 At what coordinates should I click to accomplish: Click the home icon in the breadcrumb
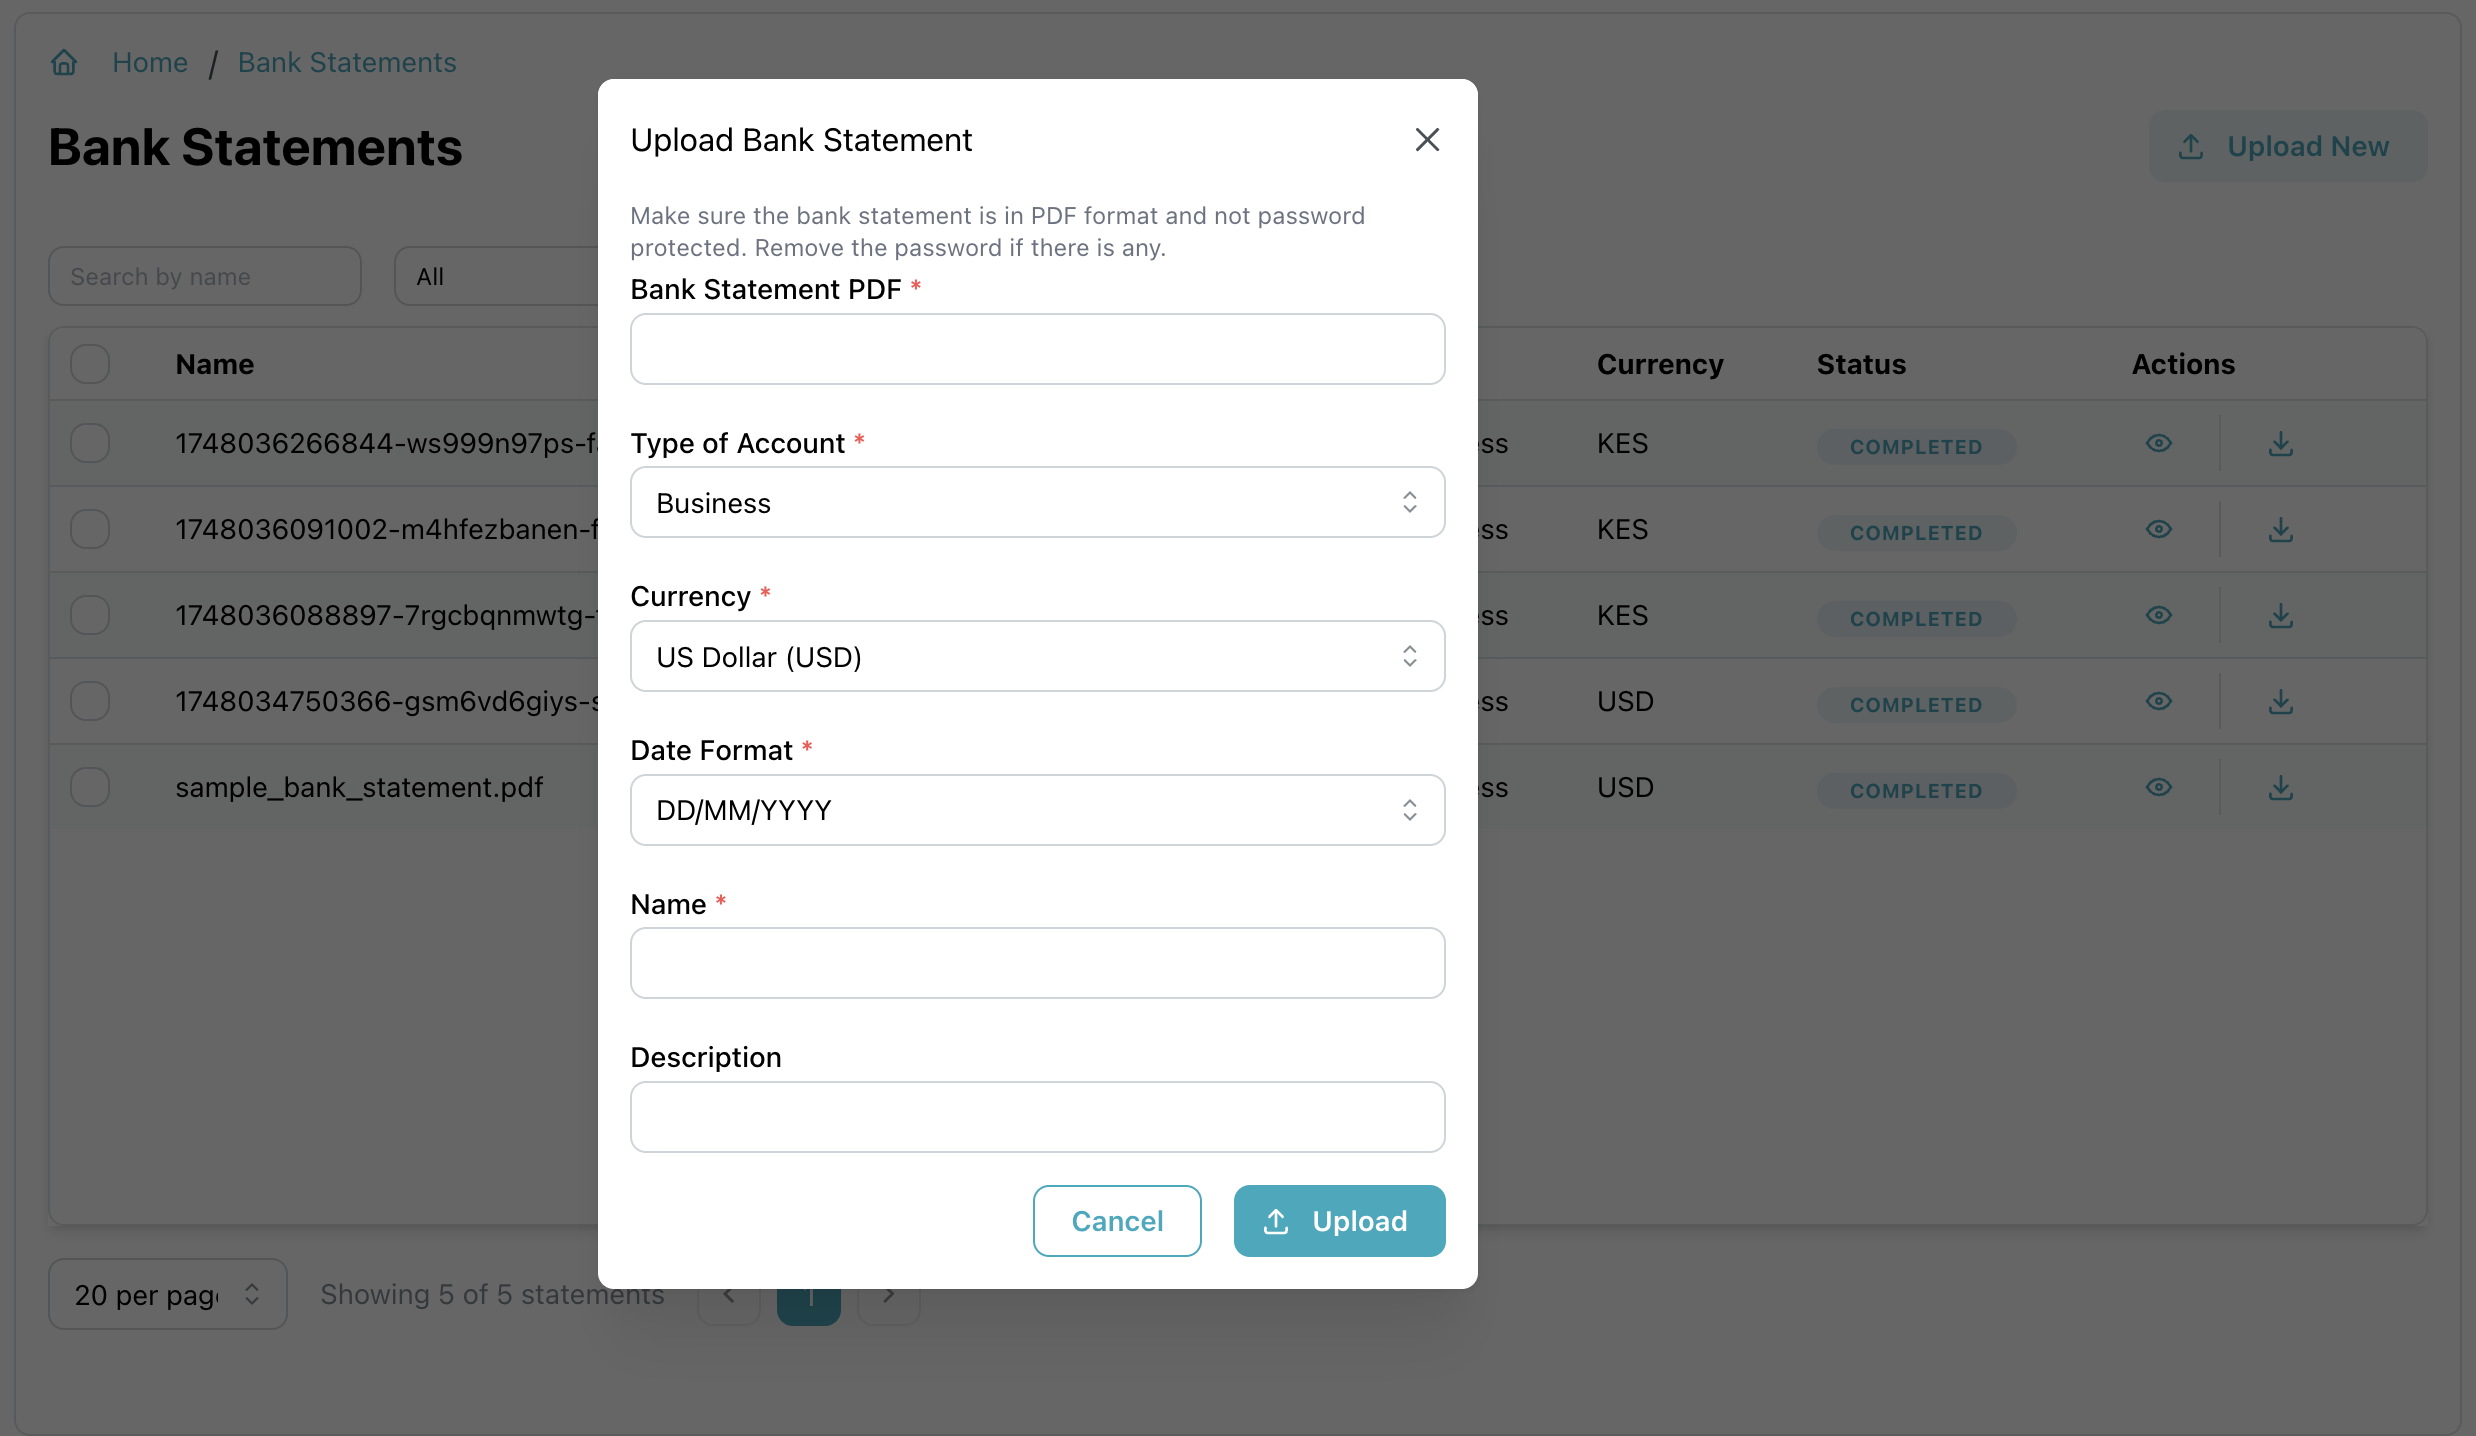click(63, 62)
